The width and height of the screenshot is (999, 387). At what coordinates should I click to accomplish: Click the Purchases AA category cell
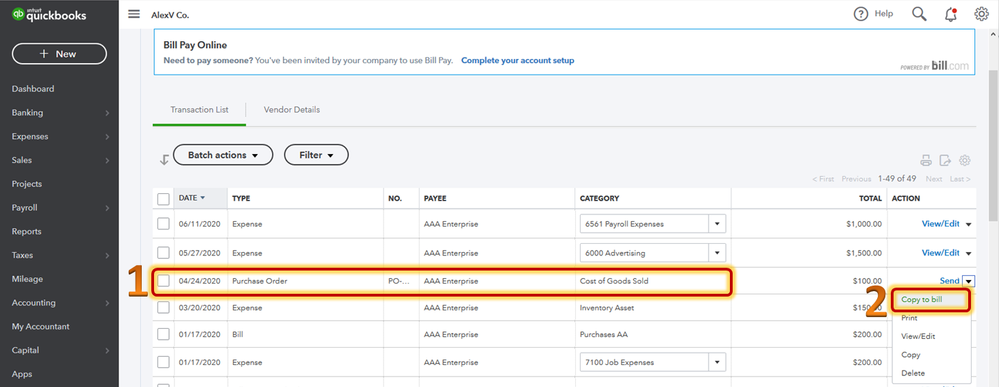point(605,334)
